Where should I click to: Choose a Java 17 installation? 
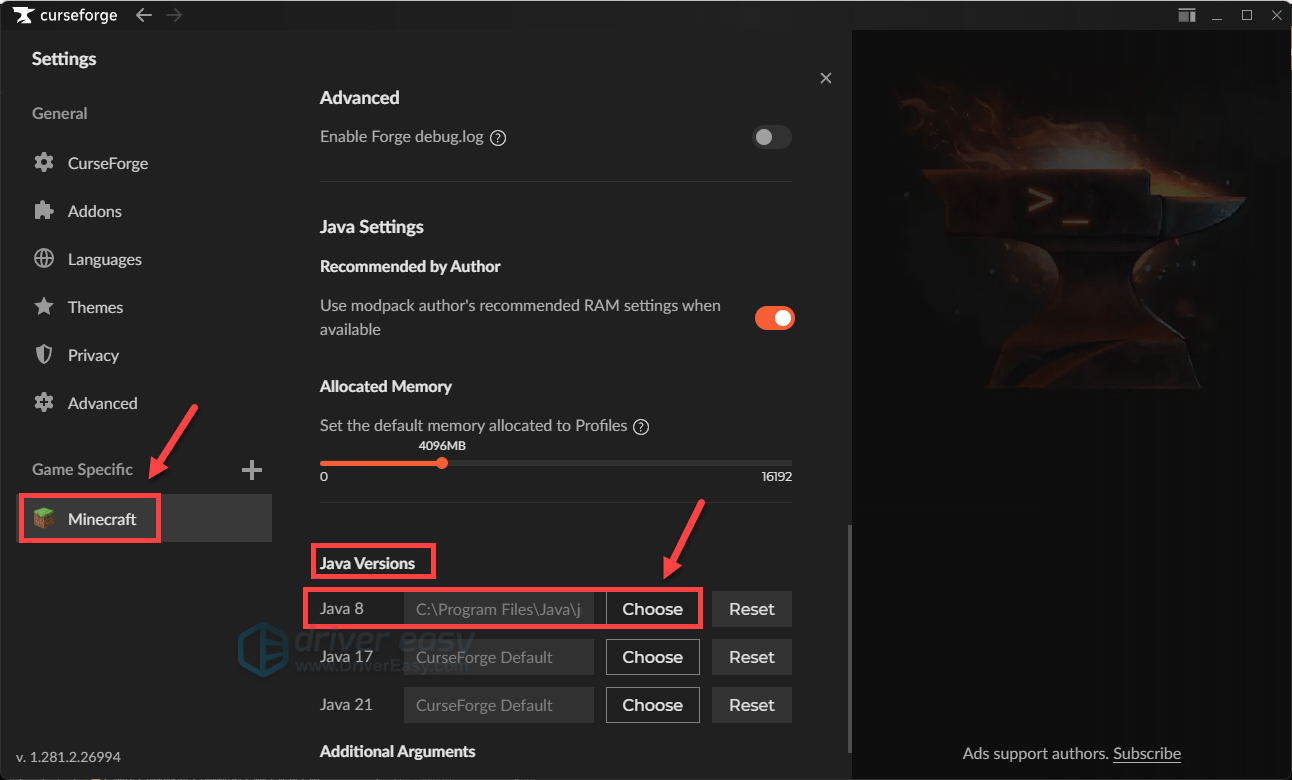point(652,657)
